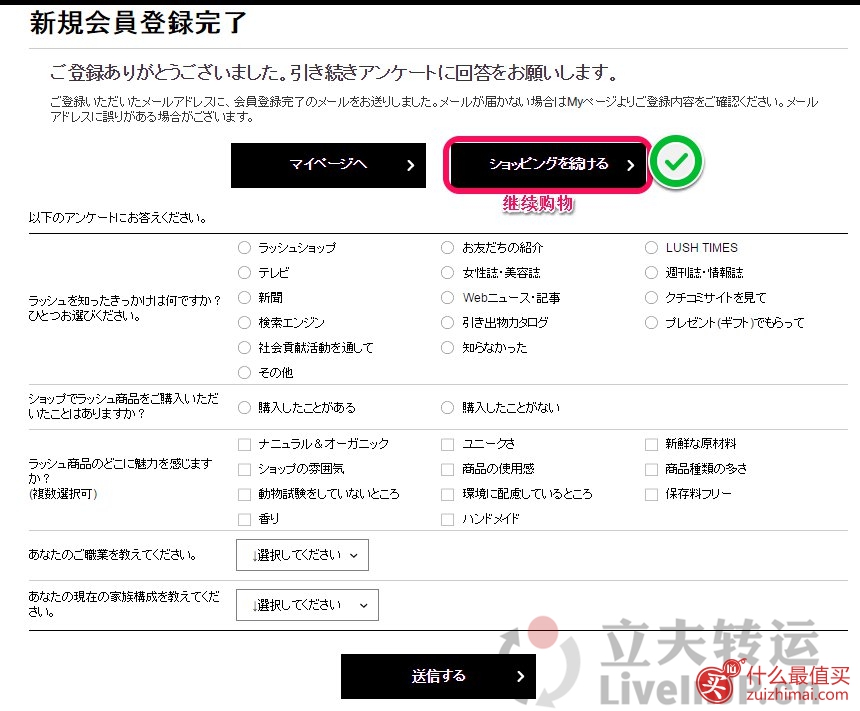The height and width of the screenshot is (711, 860).
Task: Select LUSH TIMES radio option
Action: point(651,248)
